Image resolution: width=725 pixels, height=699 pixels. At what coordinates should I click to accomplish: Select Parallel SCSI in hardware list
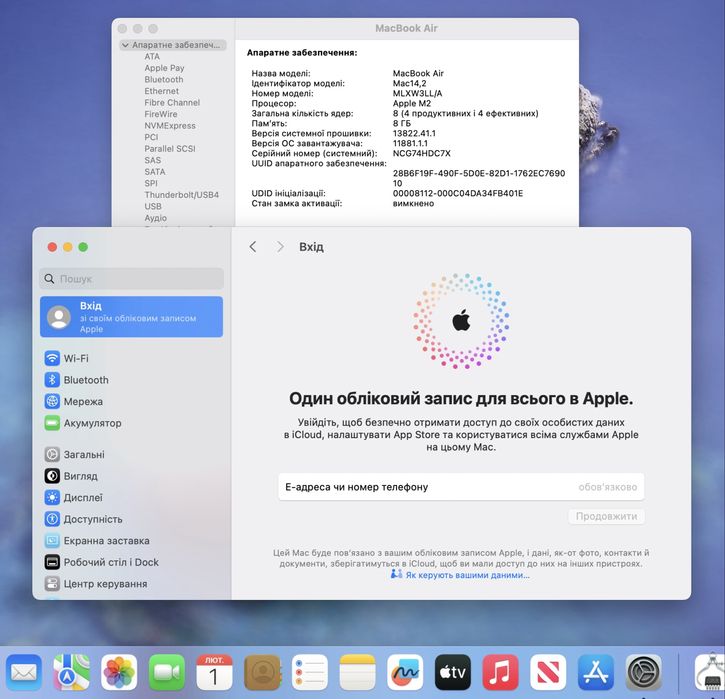pyautogui.click(x=170, y=149)
